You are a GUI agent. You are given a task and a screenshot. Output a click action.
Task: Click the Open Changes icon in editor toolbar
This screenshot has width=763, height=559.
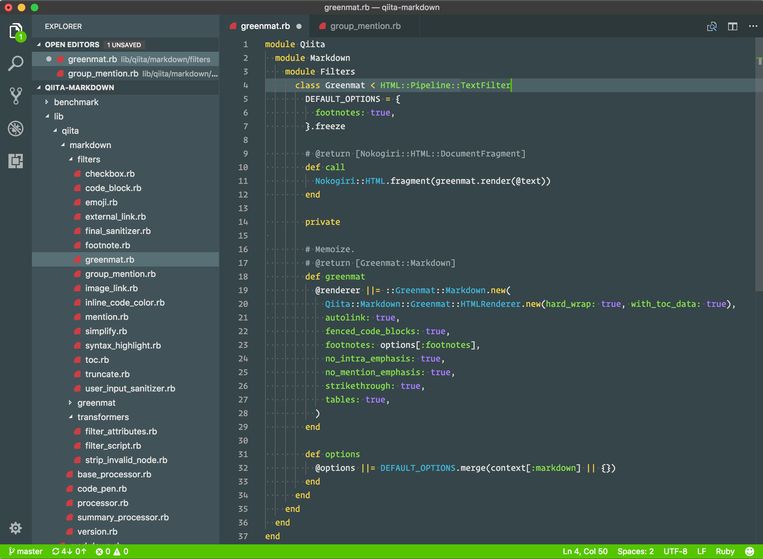pos(711,26)
